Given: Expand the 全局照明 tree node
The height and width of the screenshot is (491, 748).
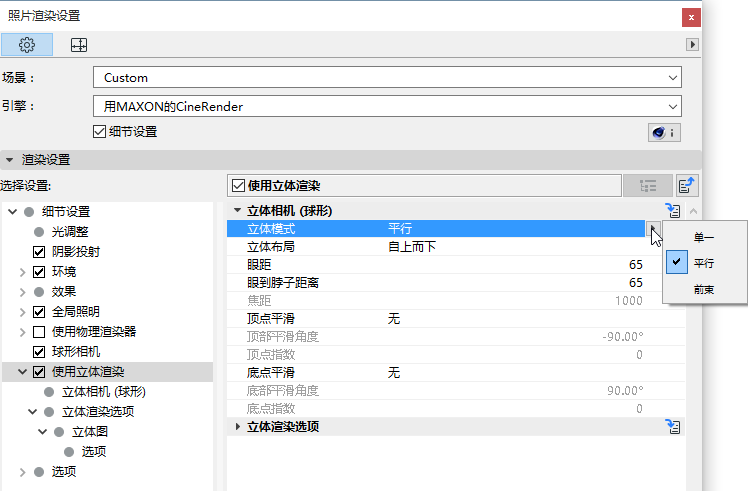Looking at the screenshot, I should pyautogui.click(x=22, y=312).
